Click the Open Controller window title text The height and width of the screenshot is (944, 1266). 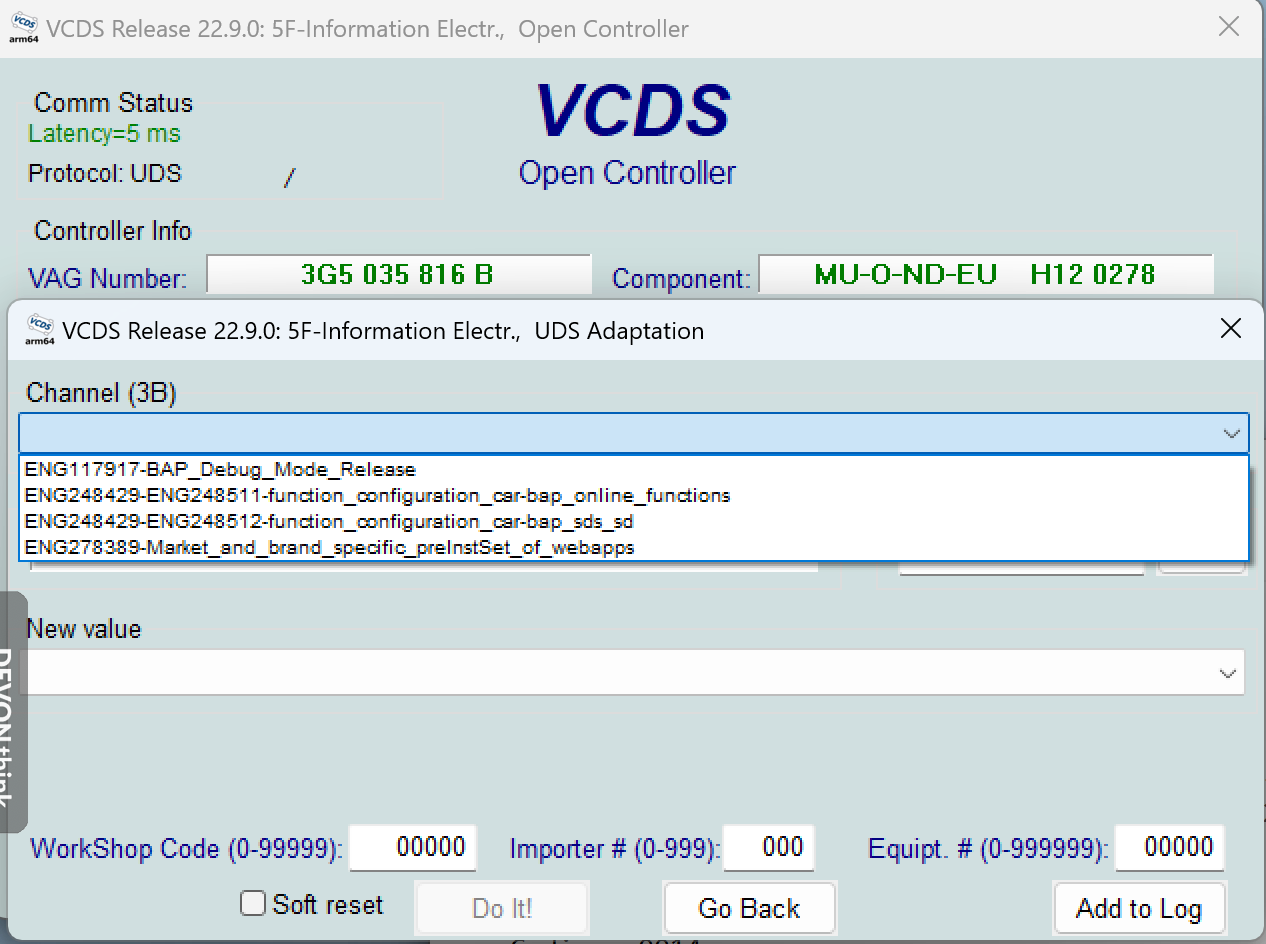point(367,29)
